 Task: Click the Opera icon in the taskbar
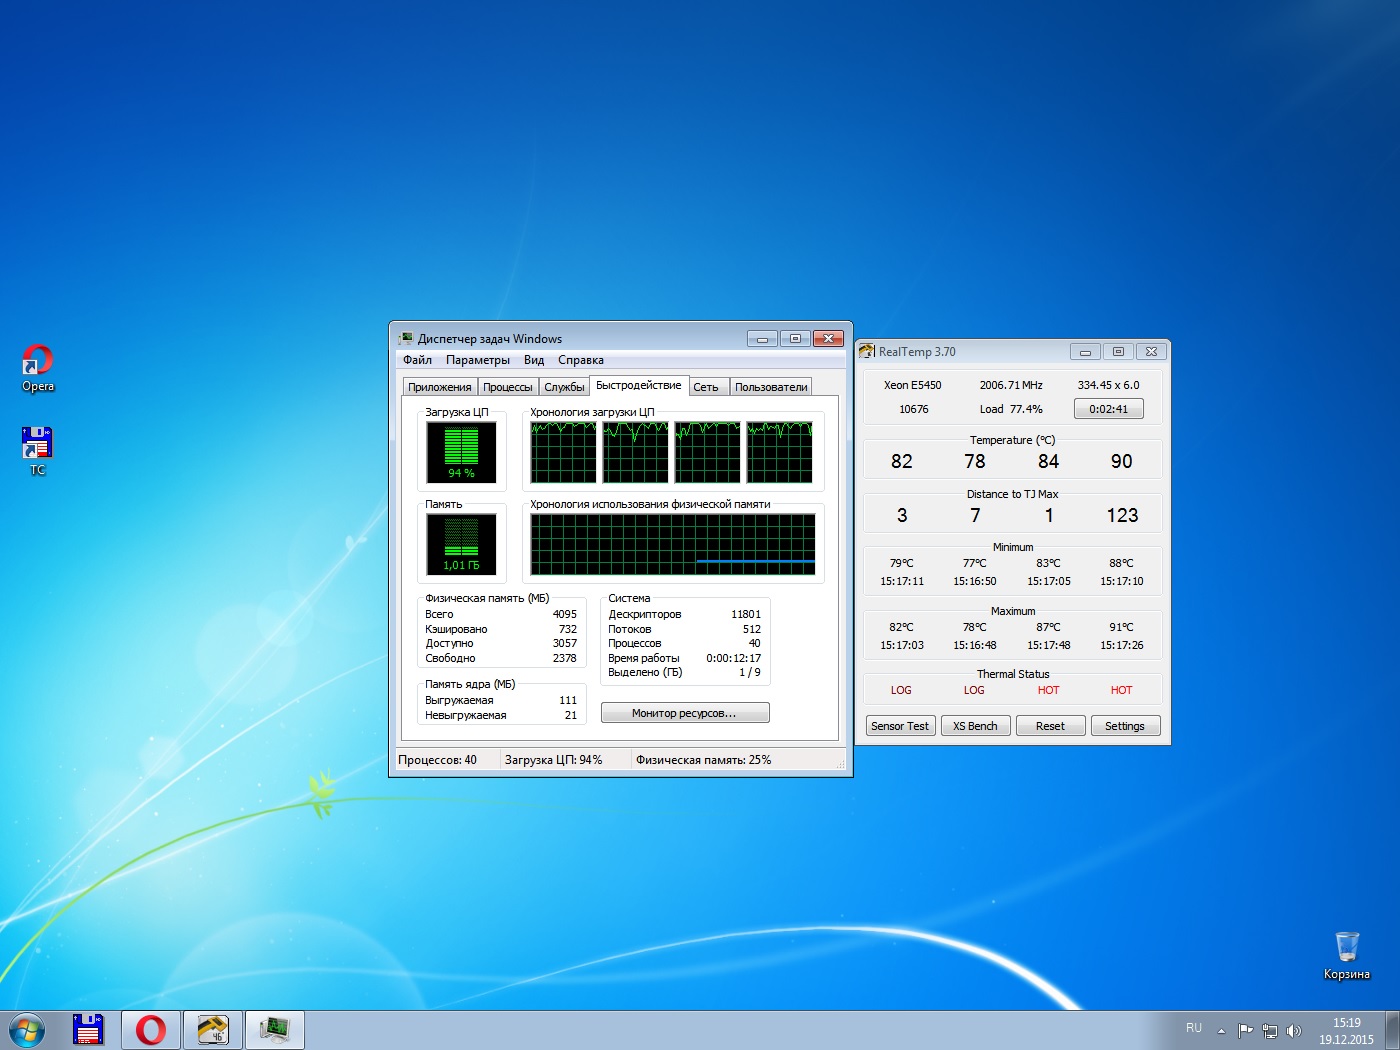pos(151,1030)
